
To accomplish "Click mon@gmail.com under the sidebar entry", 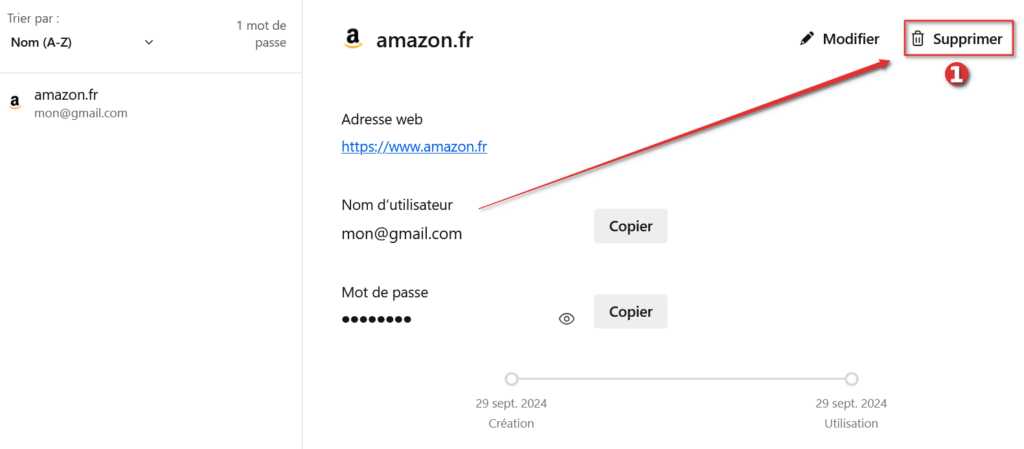I will (x=81, y=113).
